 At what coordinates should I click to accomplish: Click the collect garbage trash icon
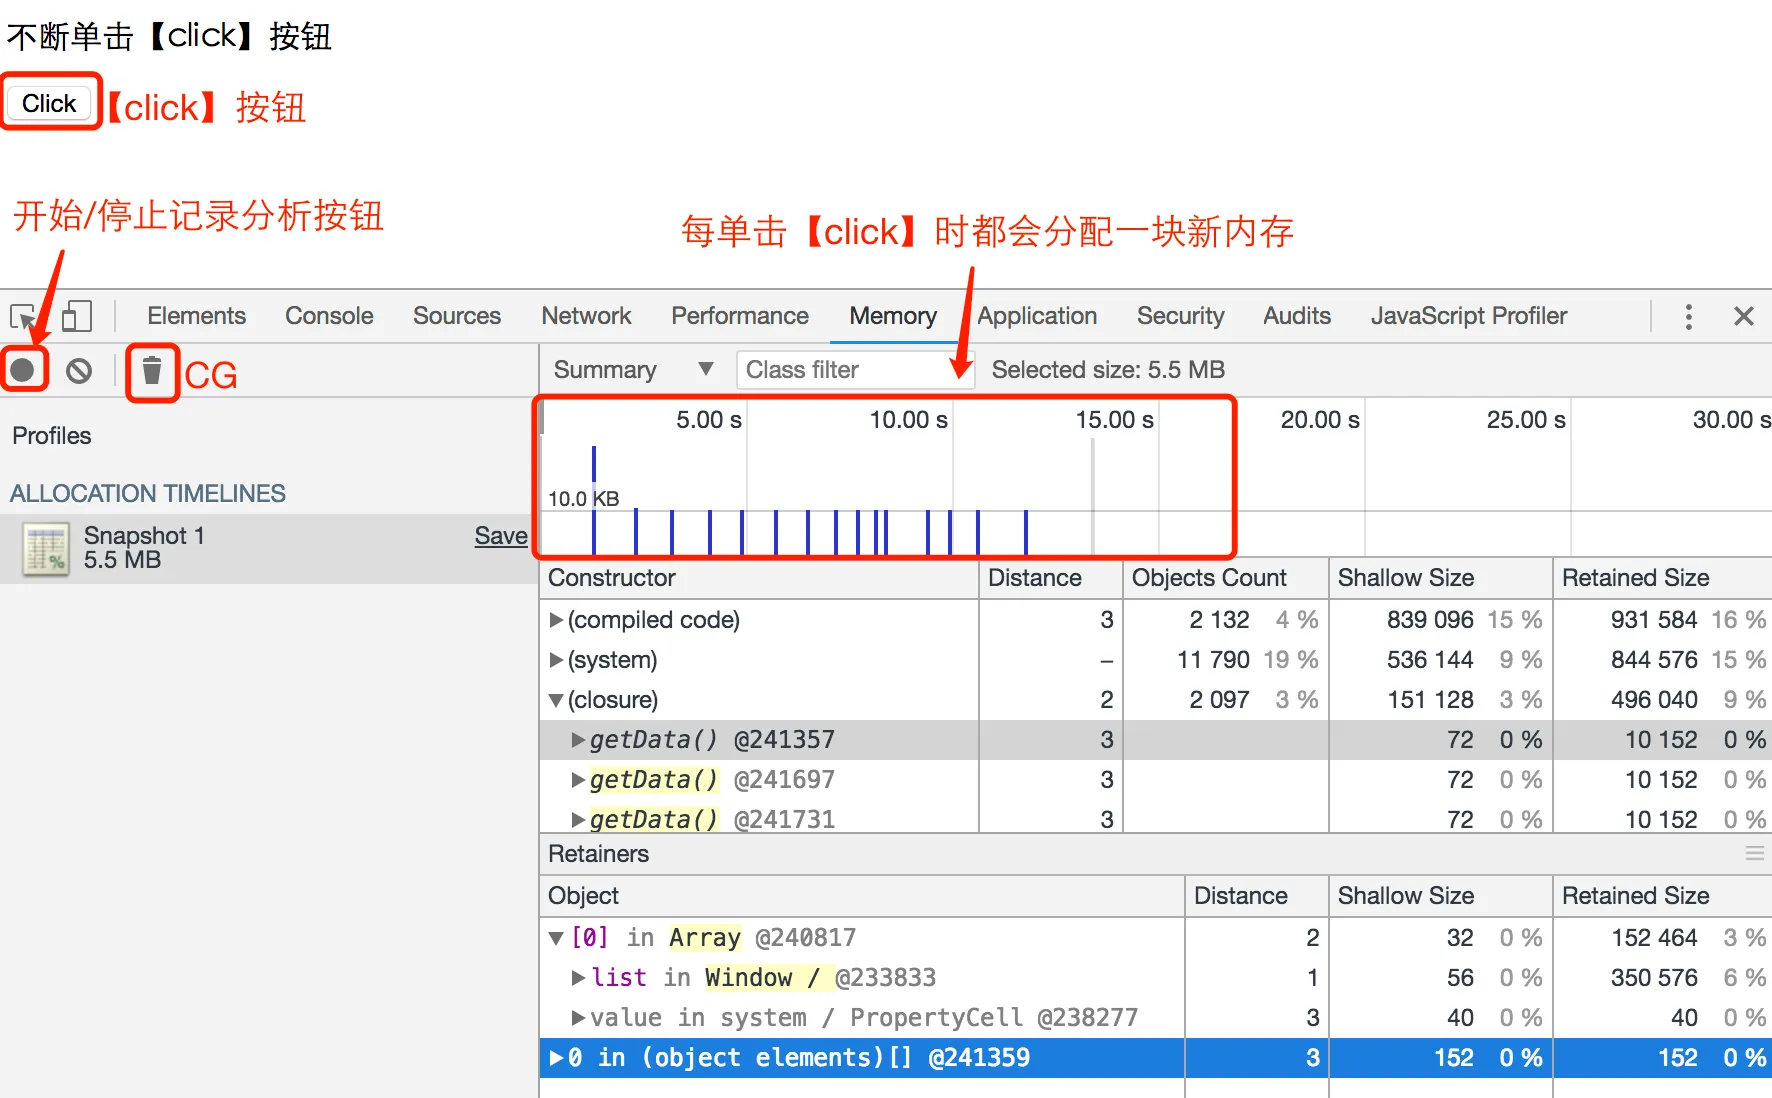click(x=152, y=371)
